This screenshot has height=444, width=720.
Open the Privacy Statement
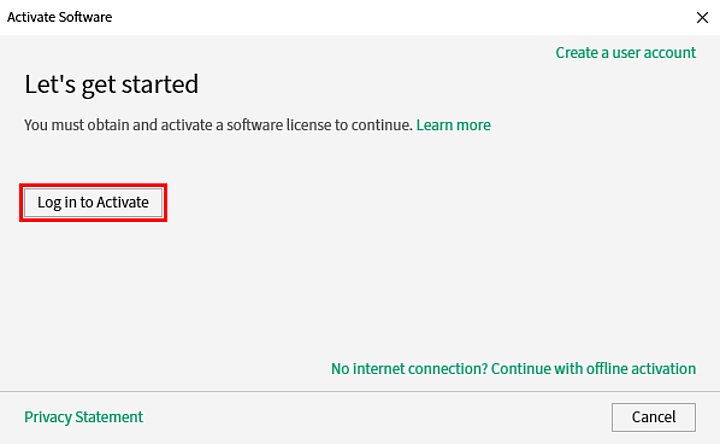coord(83,417)
